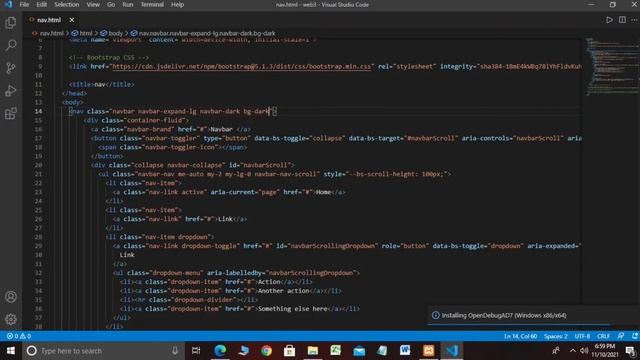Open the Explorer view in activity bar
640x360 pixels.
11,22
